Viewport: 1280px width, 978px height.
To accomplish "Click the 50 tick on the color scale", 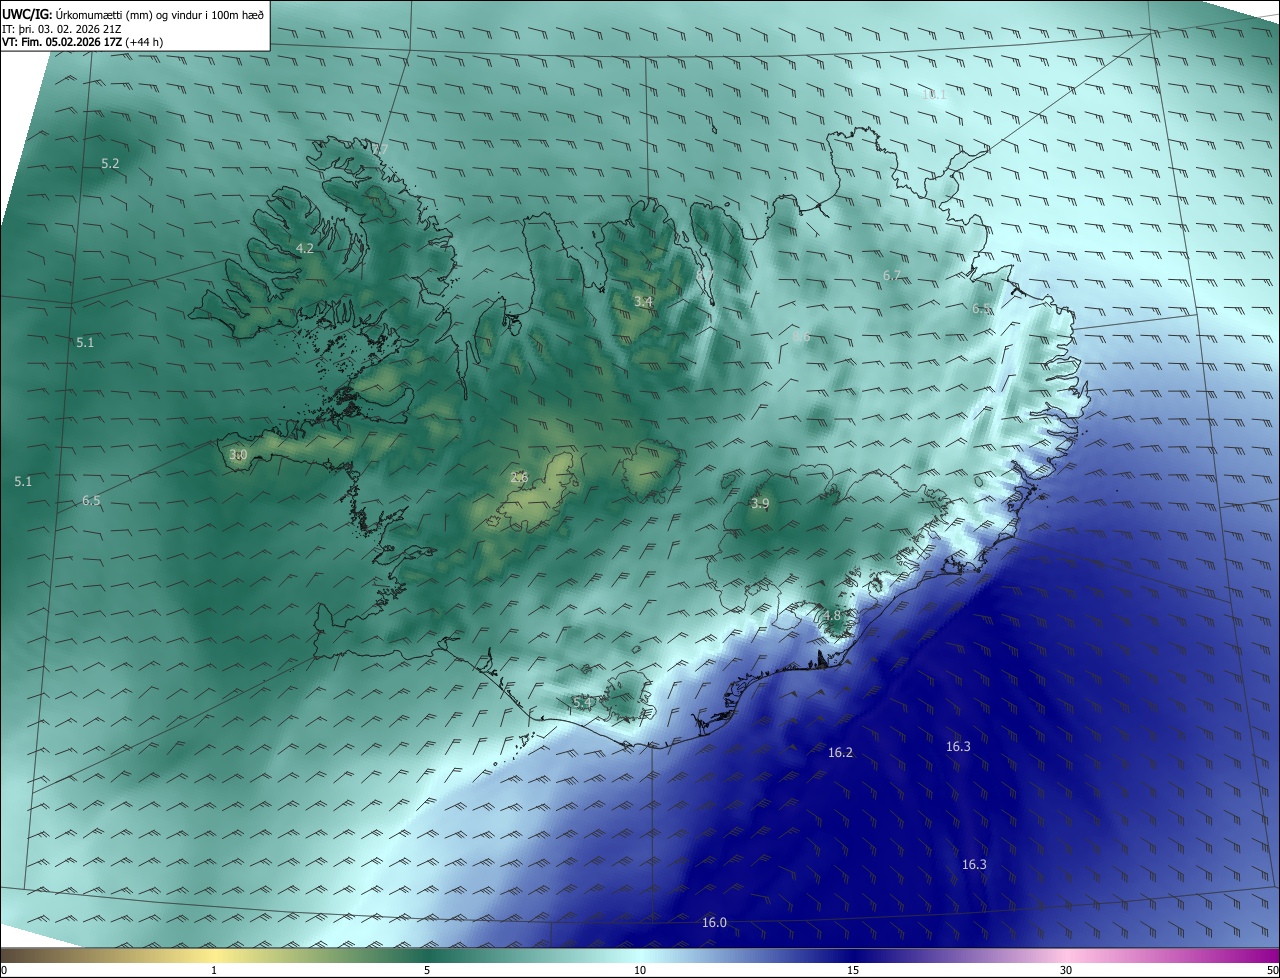I will click(x=1272, y=970).
